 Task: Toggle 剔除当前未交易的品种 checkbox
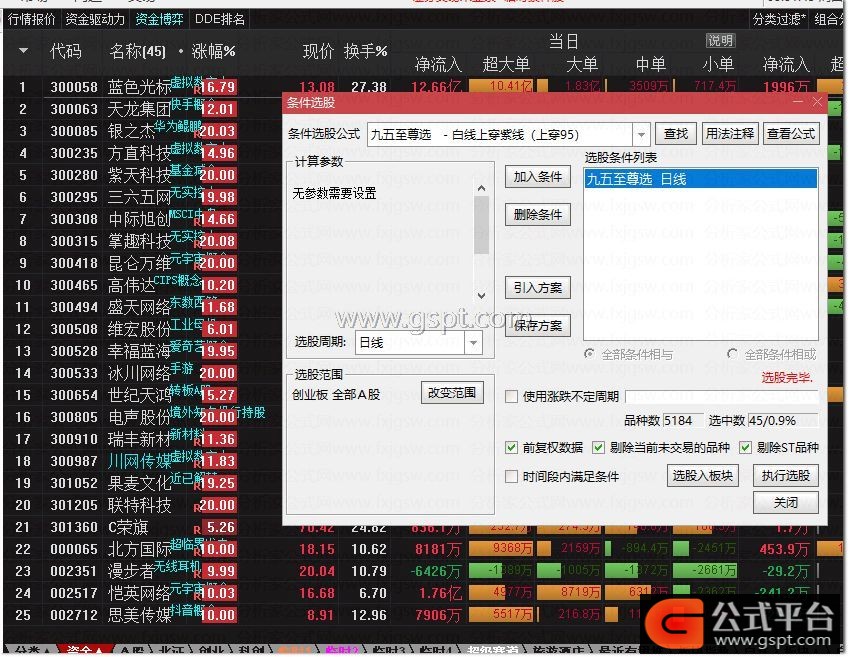click(598, 447)
